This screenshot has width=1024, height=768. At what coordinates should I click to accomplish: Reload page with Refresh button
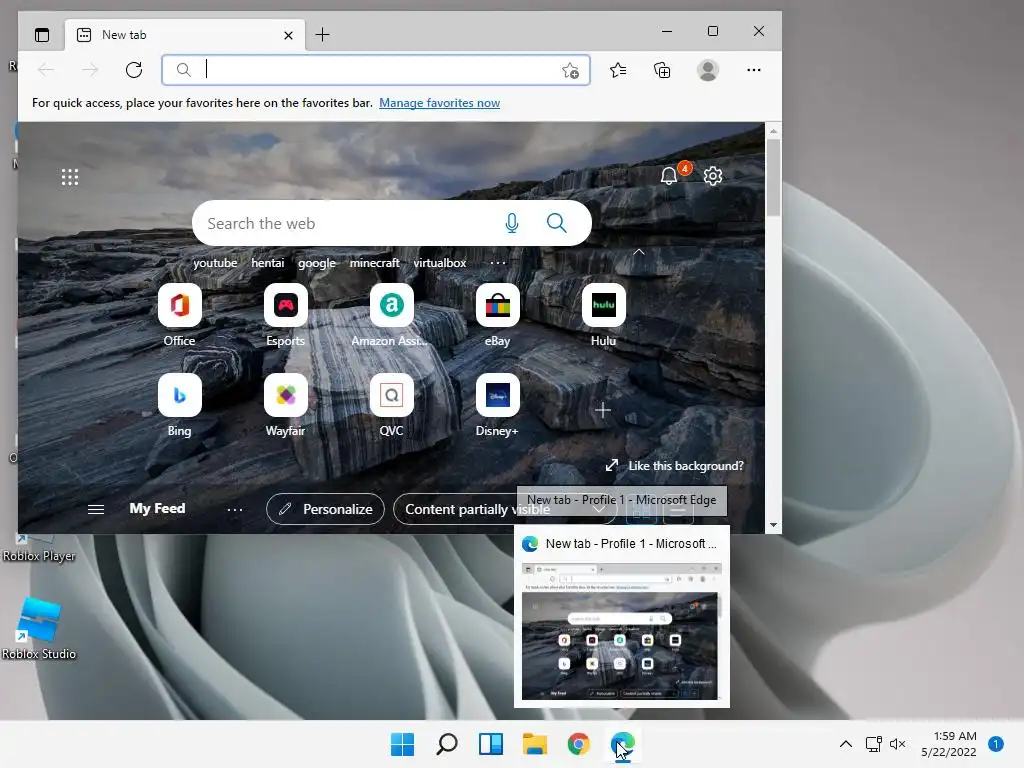[134, 70]
